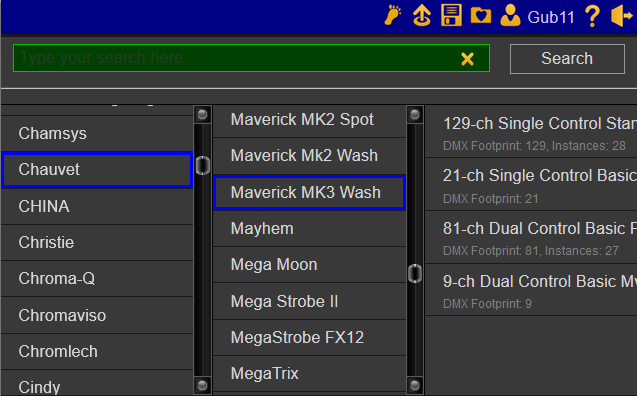Select fixture Mega Strobe II

pos(310,301)
